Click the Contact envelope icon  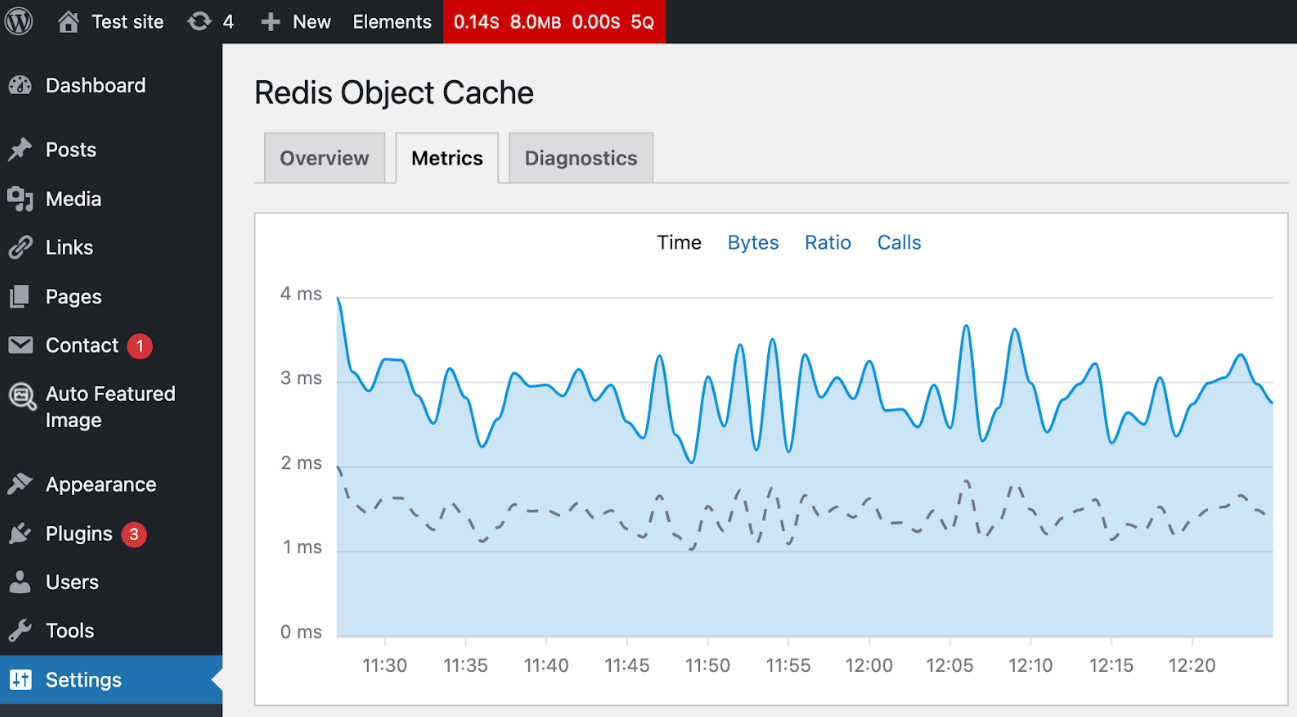tap(20, 345)
